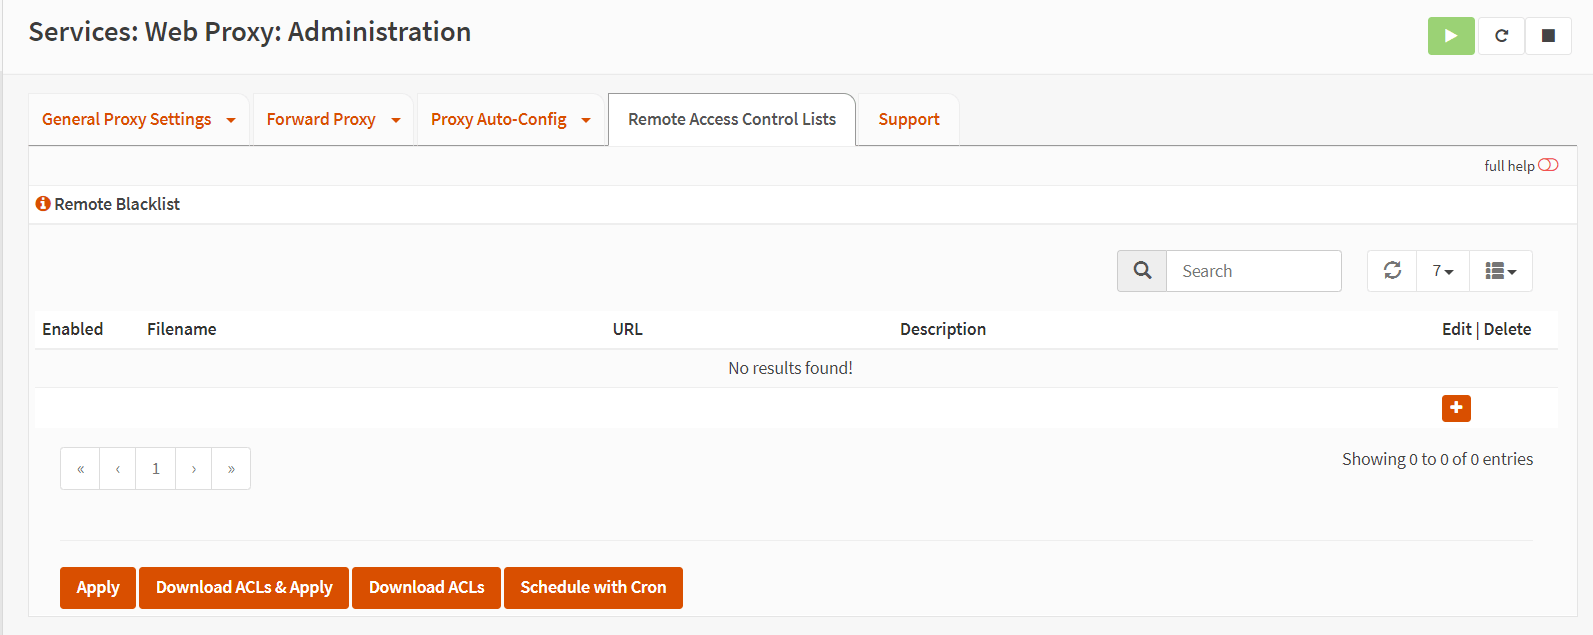1593x635 pixels.
Task: Focus the Search input field
Action: 1253,271
